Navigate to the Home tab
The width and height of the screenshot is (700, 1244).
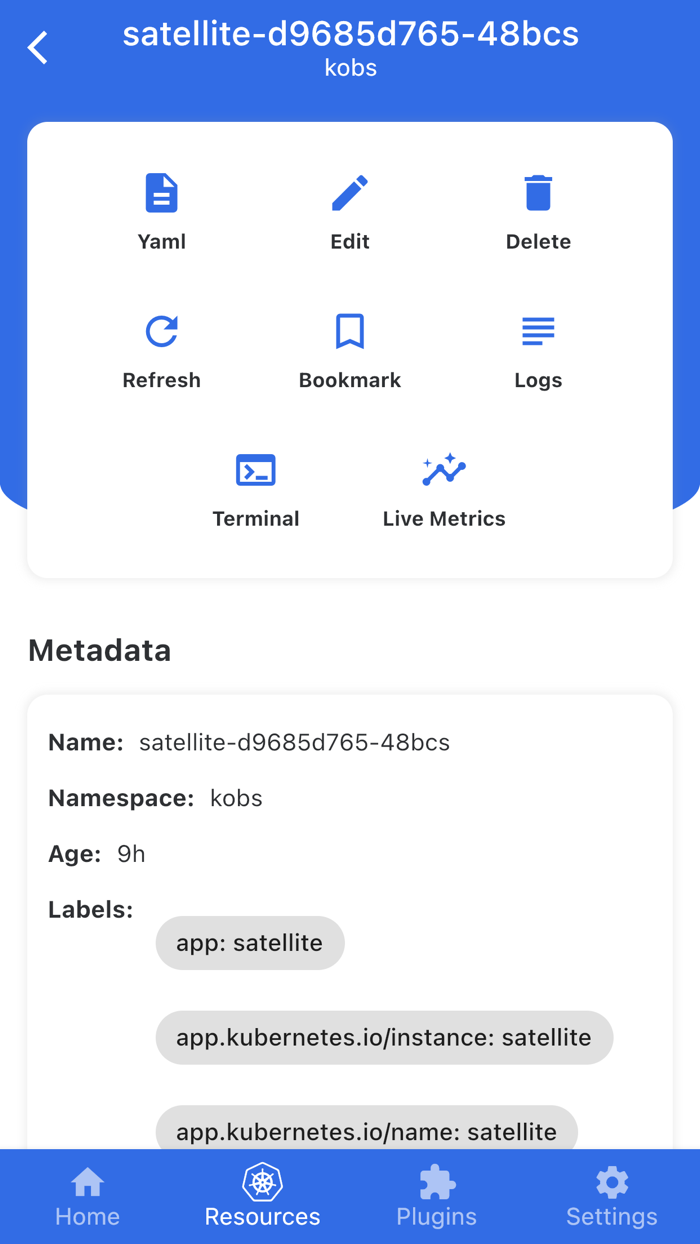coord(87,1196)
